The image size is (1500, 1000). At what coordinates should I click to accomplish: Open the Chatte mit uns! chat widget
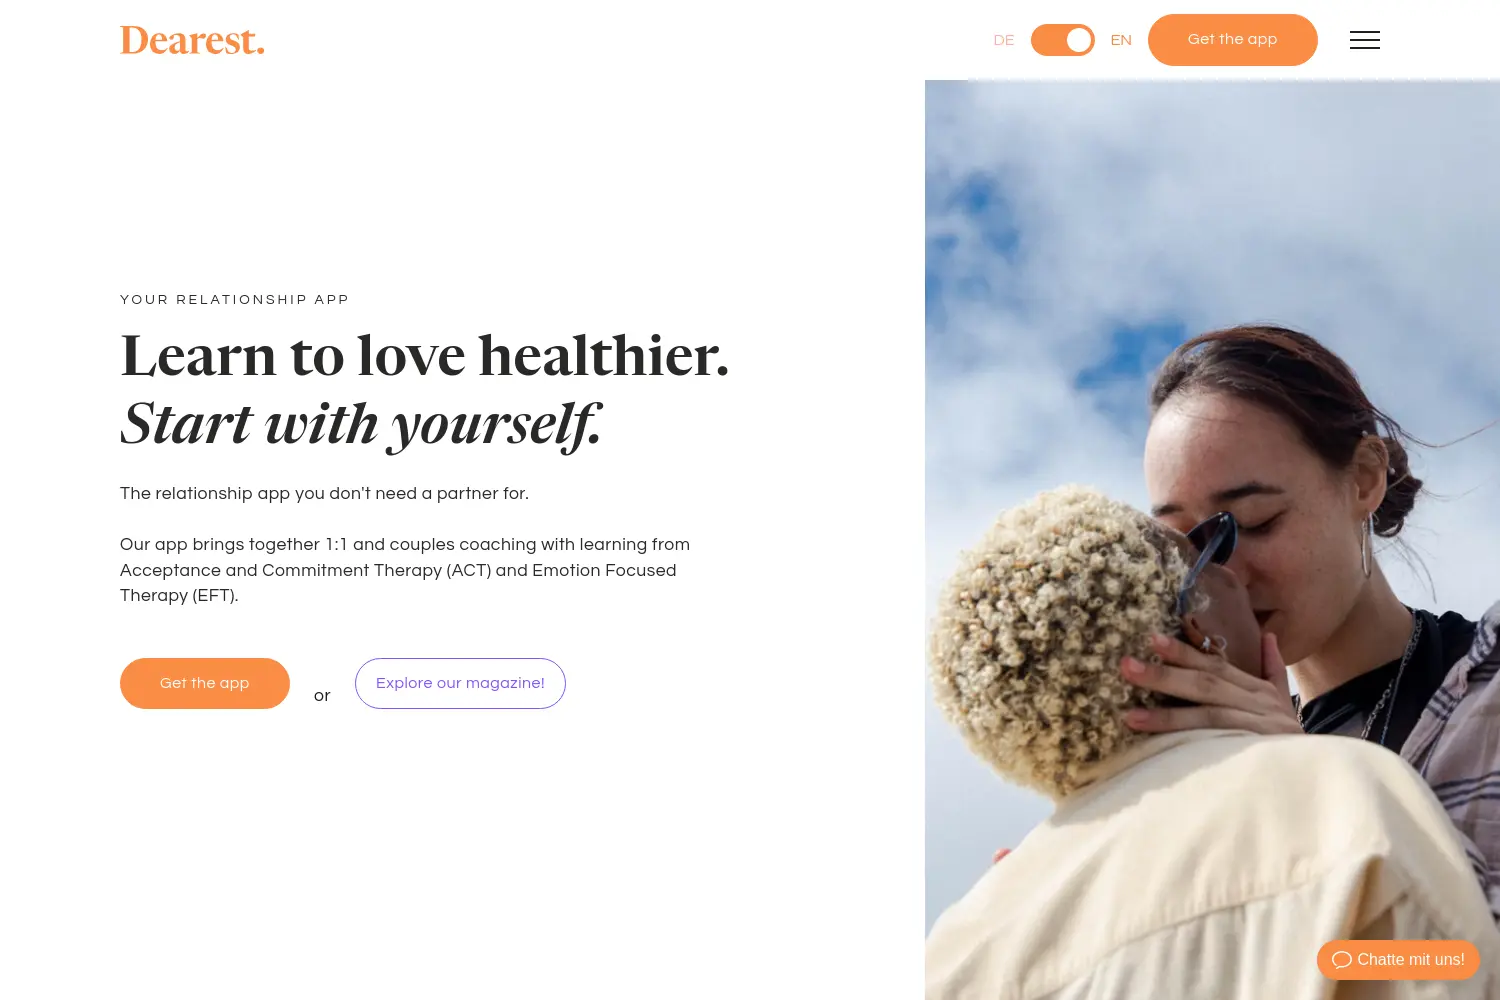[1398, 960]
